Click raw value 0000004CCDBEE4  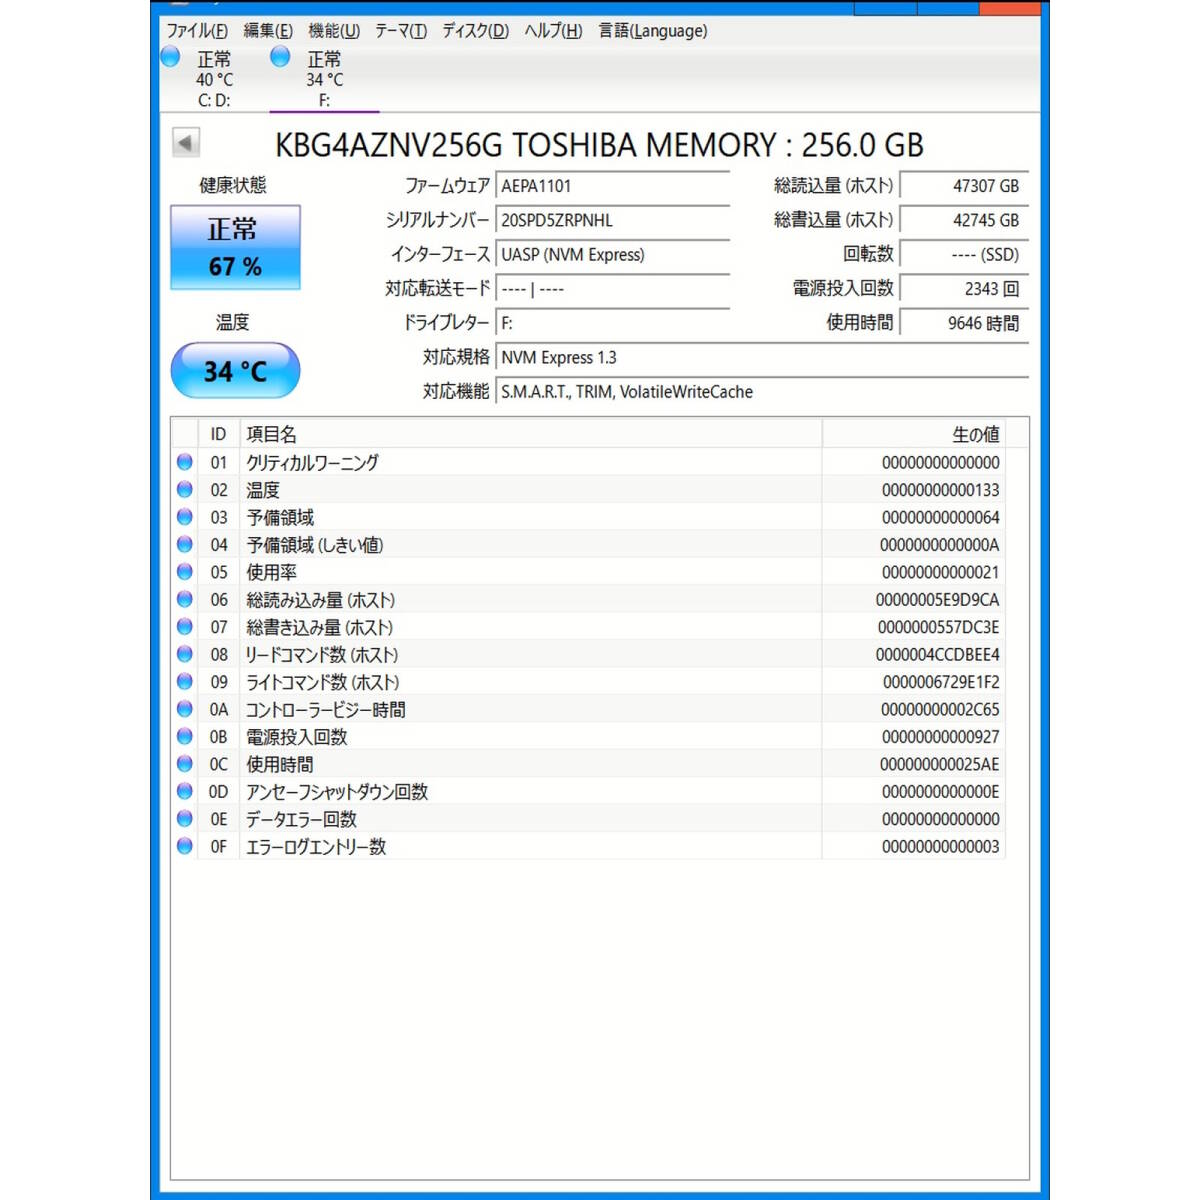pyautogui.click(x=937, y=655)
